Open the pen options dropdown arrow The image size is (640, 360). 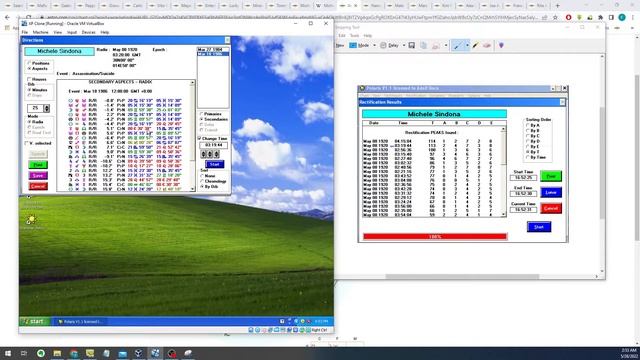[467, 46]
